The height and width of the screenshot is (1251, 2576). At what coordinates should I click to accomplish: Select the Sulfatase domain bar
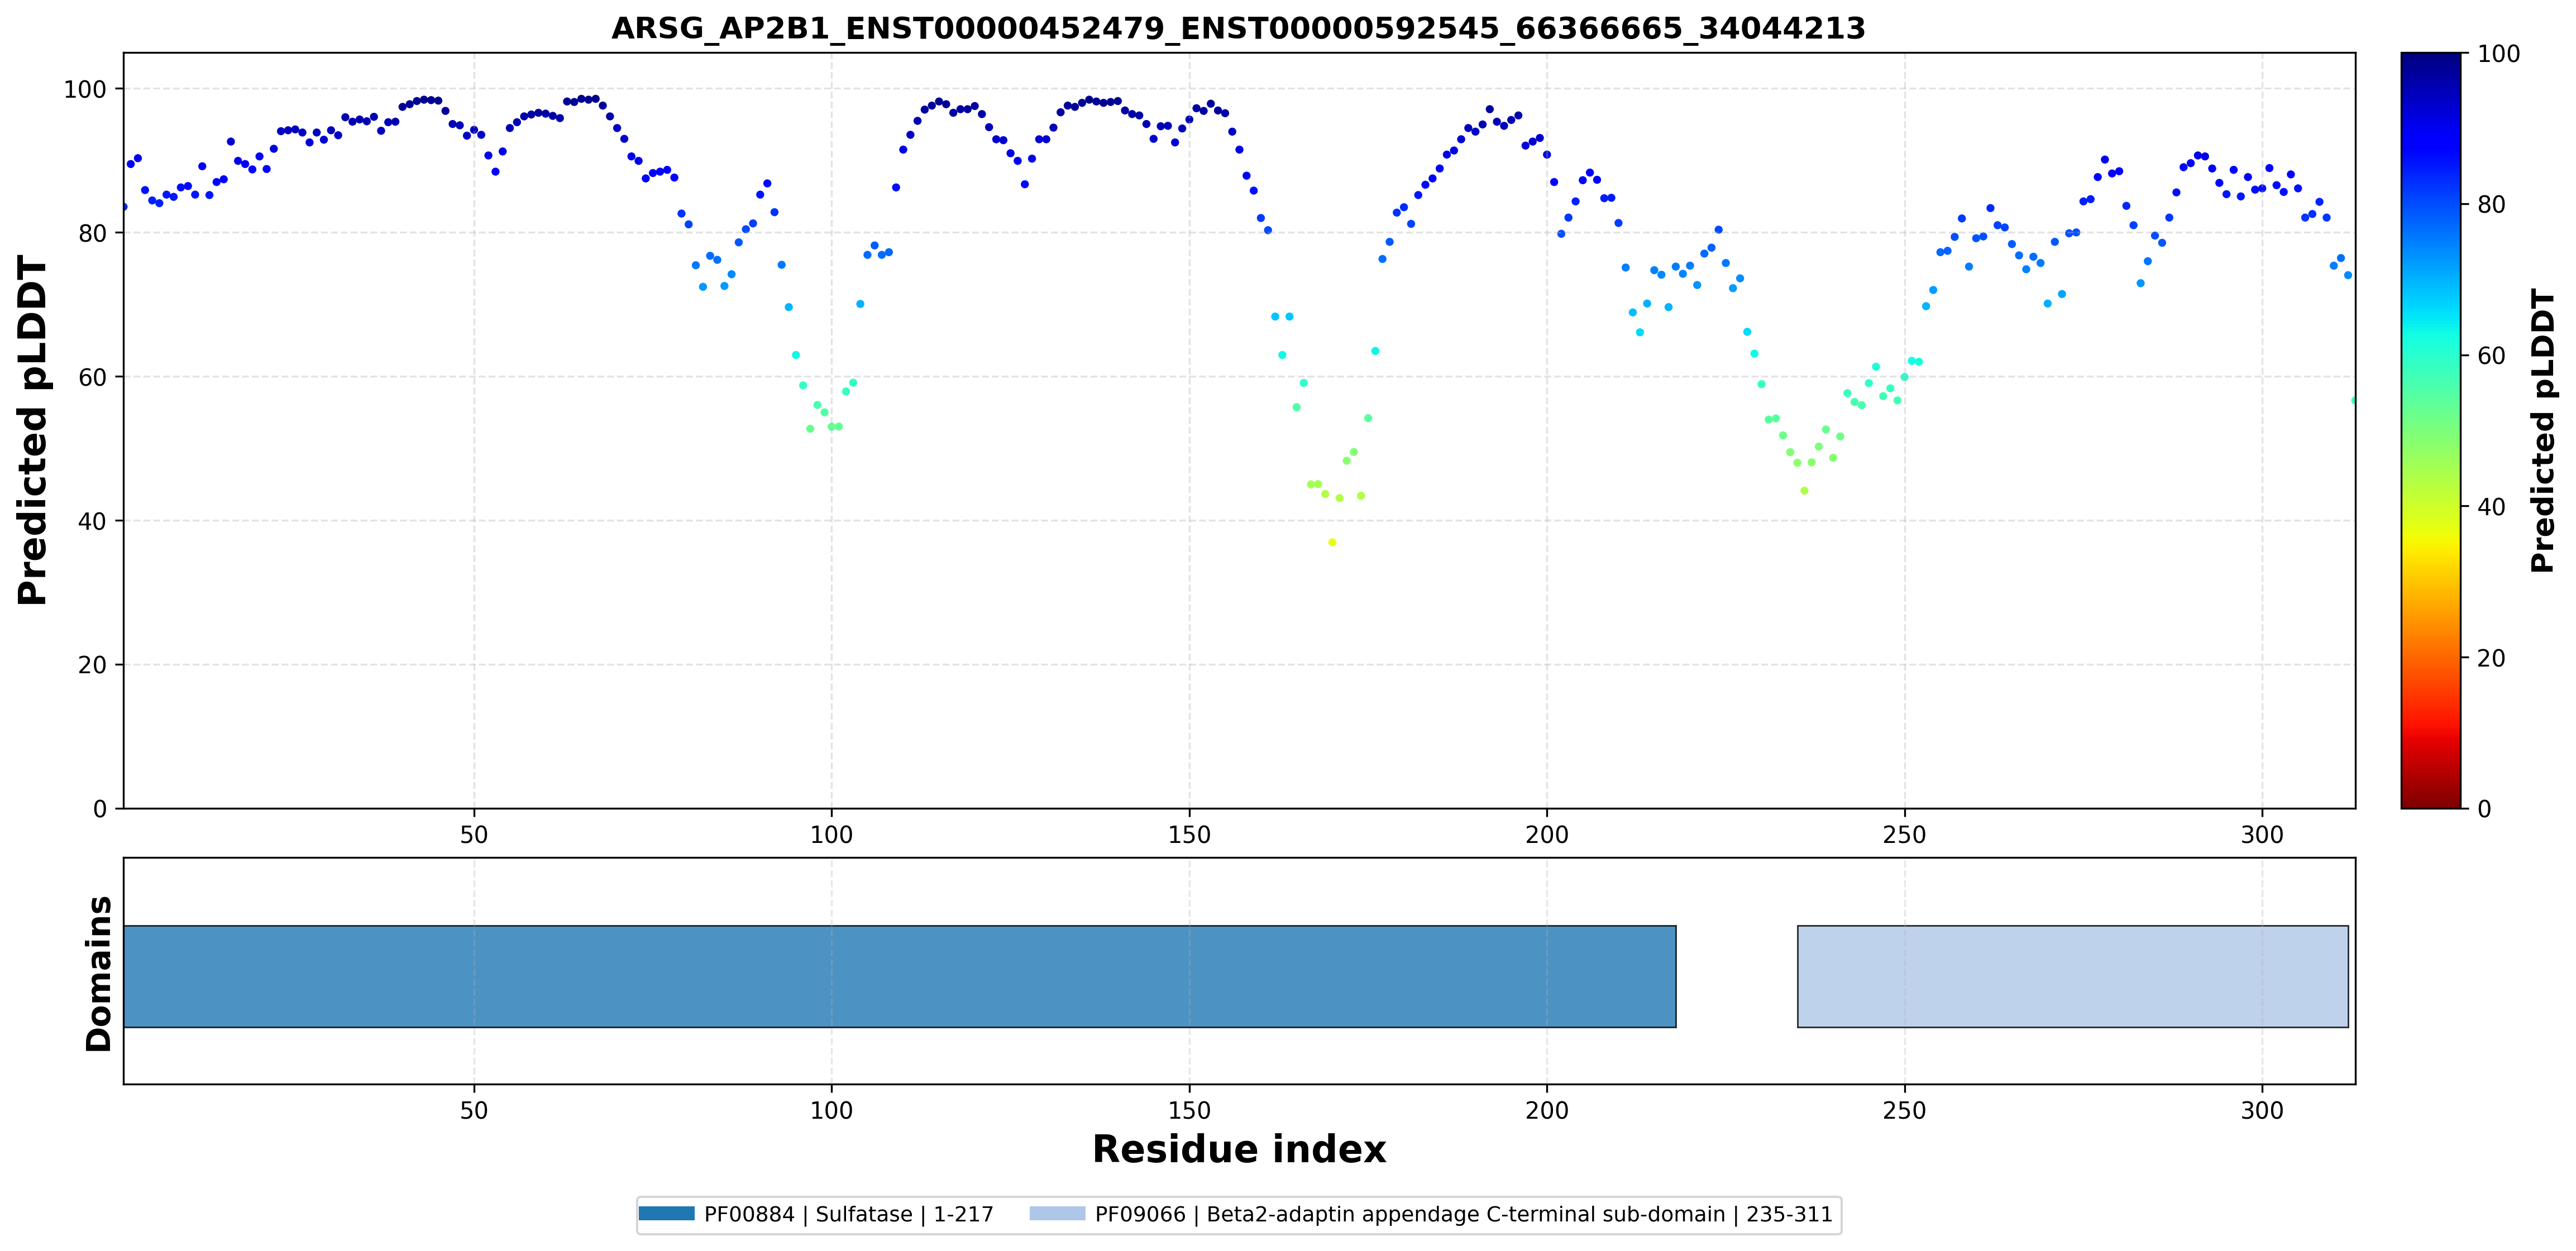pyautogui.click(x=899, y=976)
